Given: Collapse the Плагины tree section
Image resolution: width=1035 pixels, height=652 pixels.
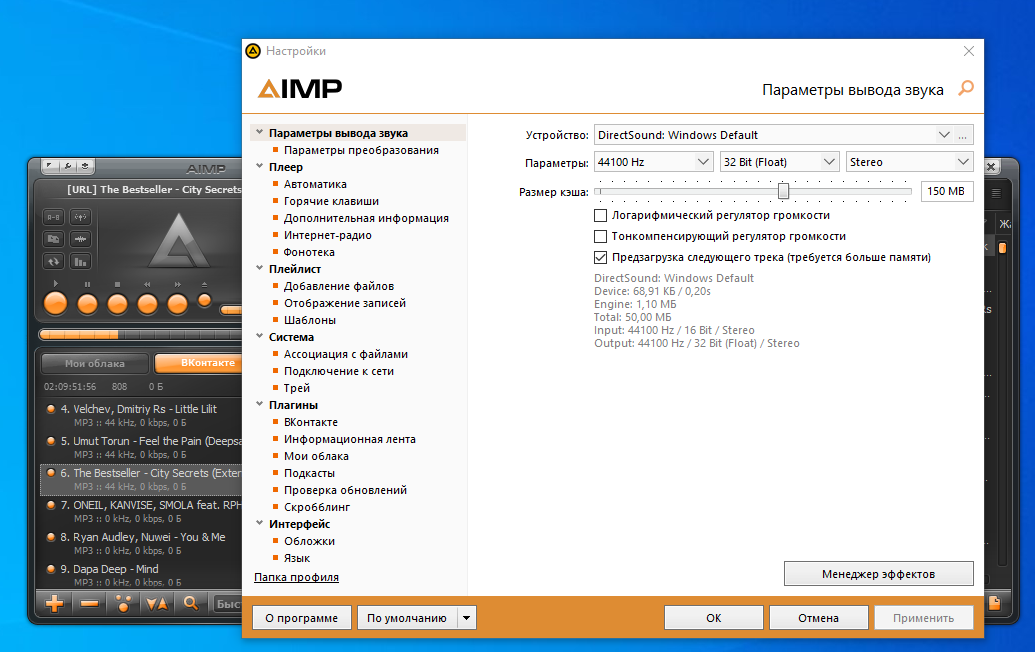Looking at the screenshot, I should coord(259,404).
